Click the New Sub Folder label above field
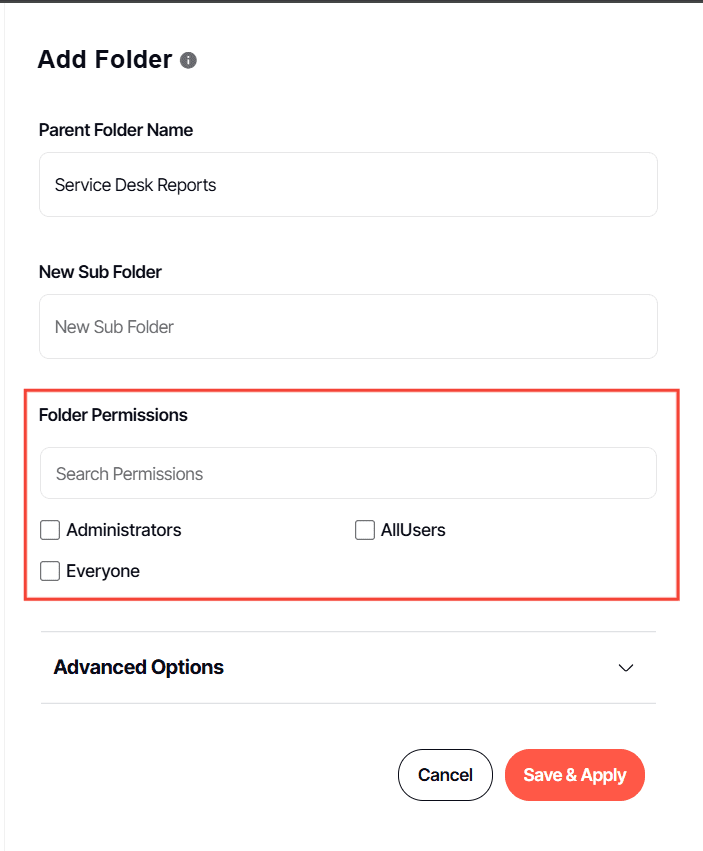This screenshot has height=851, width=703. 100,272
